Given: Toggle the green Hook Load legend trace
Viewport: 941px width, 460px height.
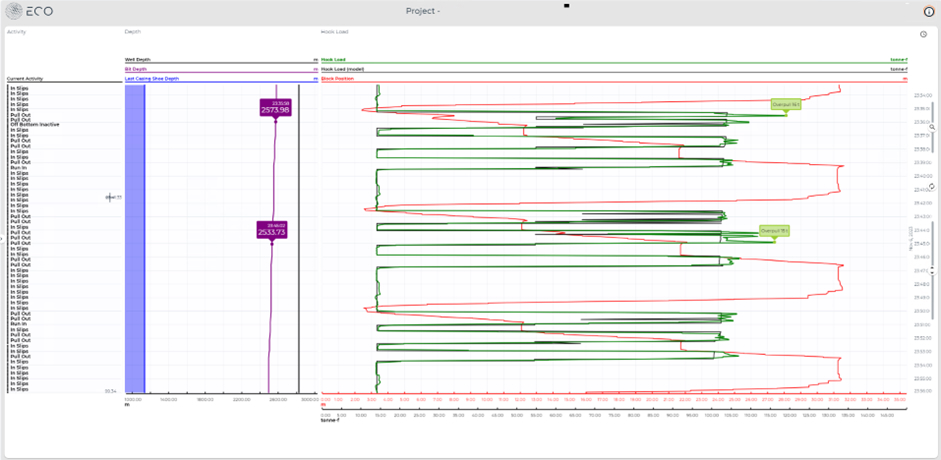Looking at the screenshot, I should coord(334,60).
